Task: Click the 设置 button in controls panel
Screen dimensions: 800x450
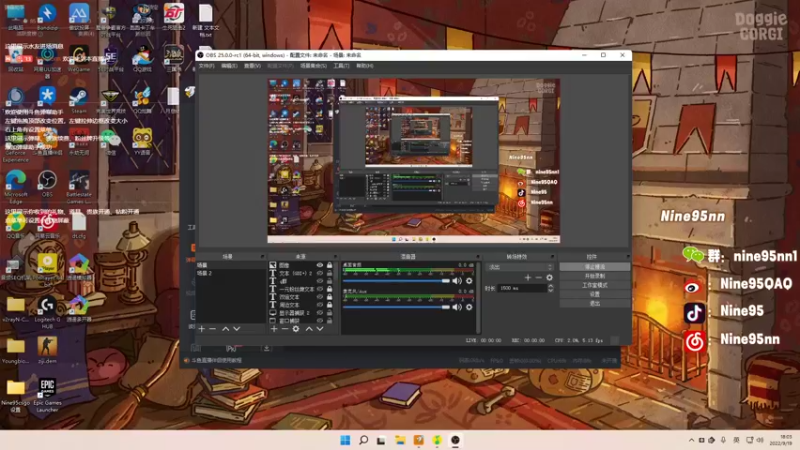Action: click(594, 294)
